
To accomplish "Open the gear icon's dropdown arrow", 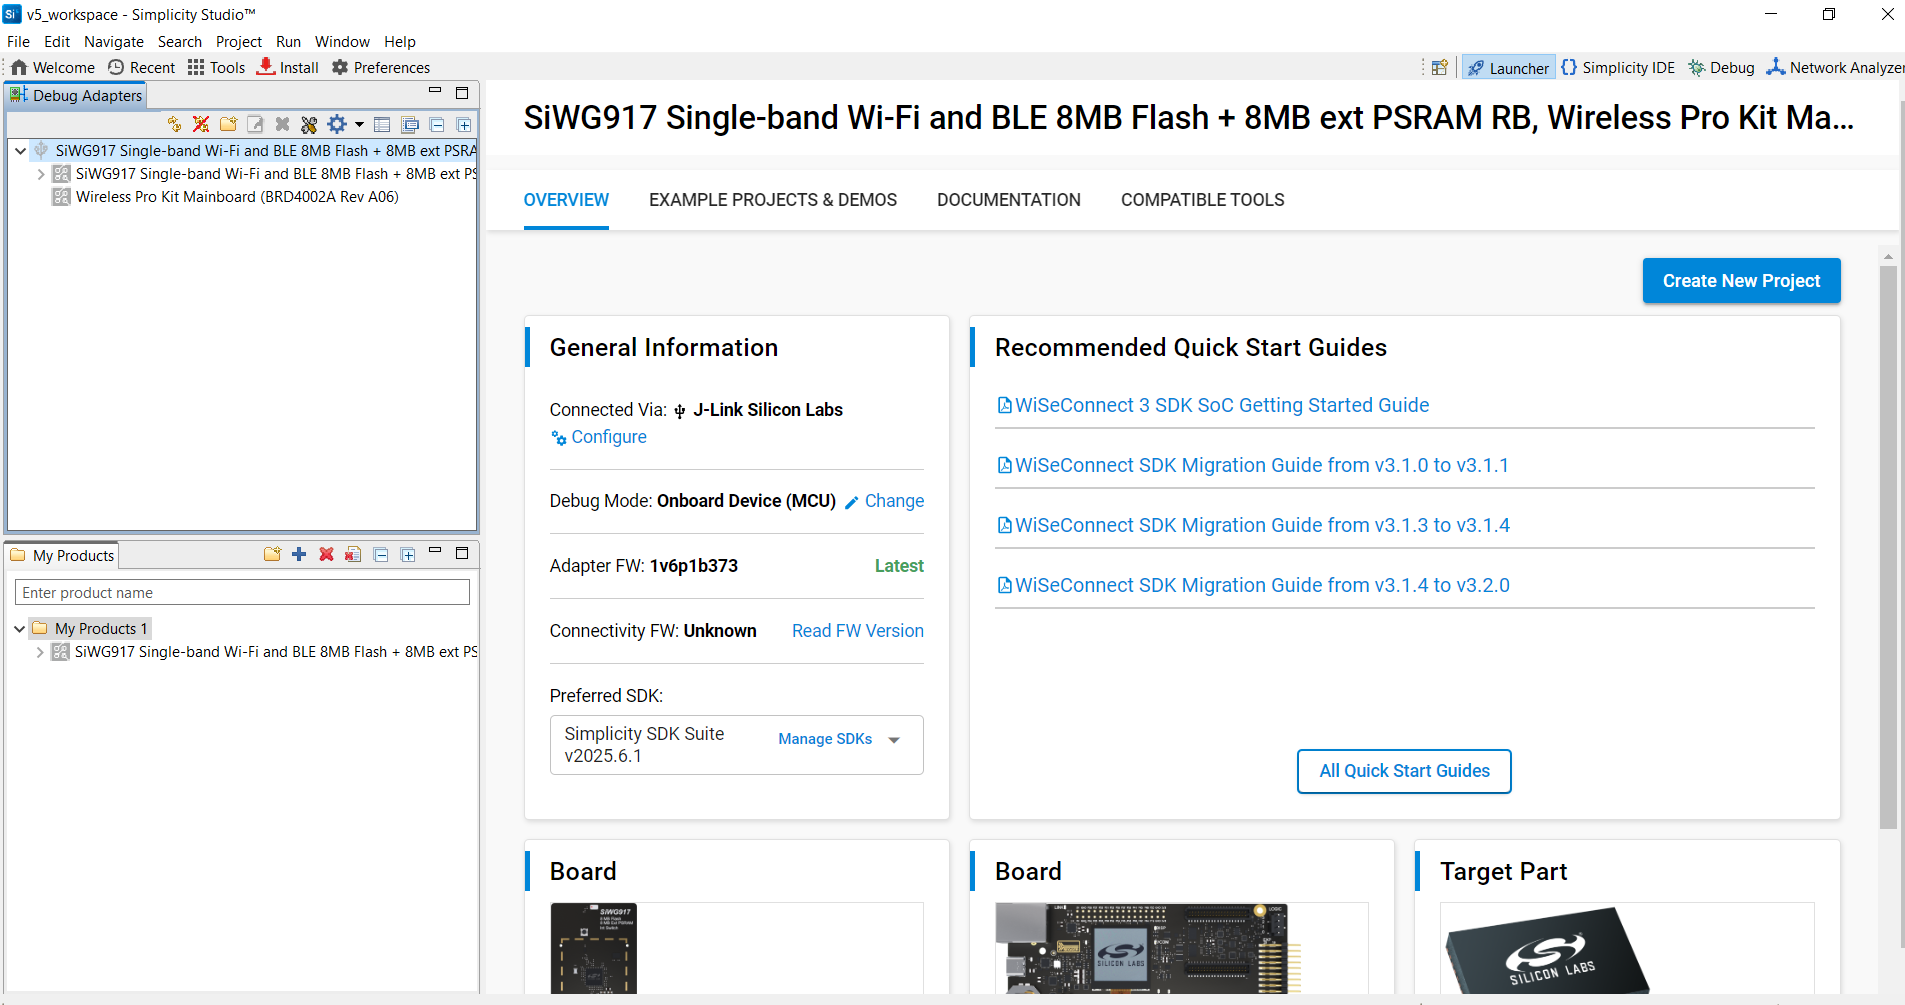I will point(358,124).
